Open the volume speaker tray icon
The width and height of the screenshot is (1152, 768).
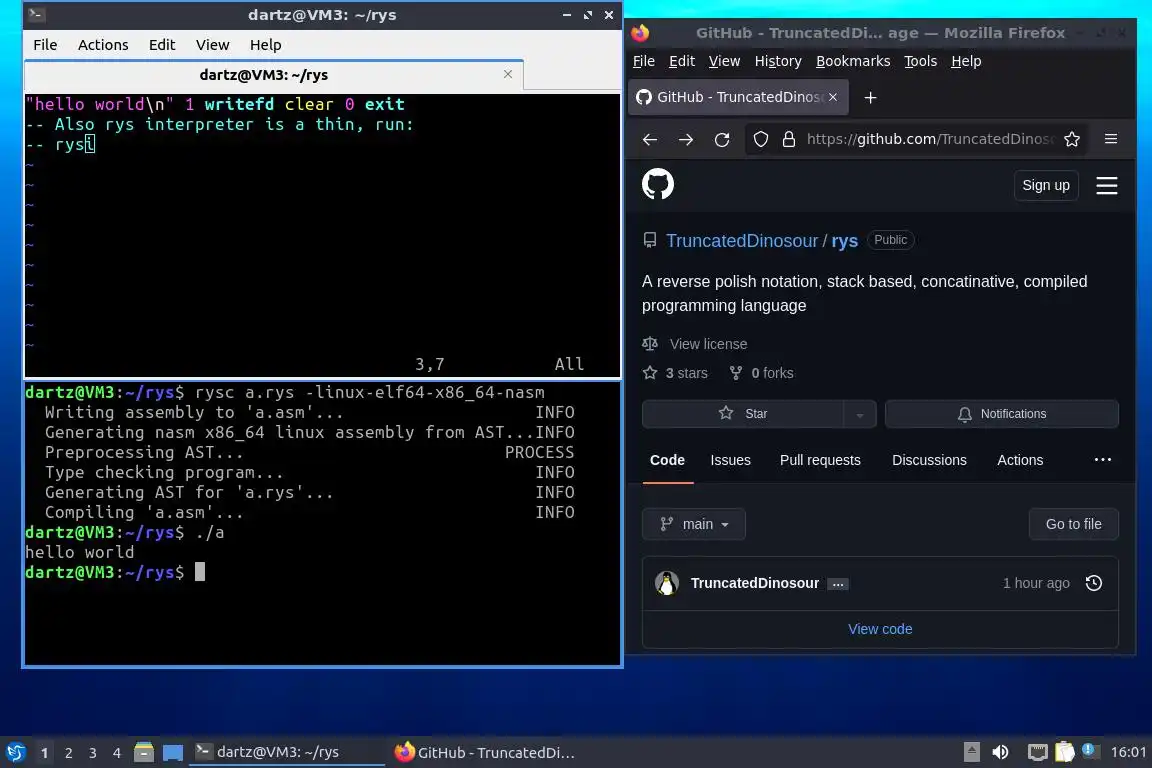[1000, 752]
